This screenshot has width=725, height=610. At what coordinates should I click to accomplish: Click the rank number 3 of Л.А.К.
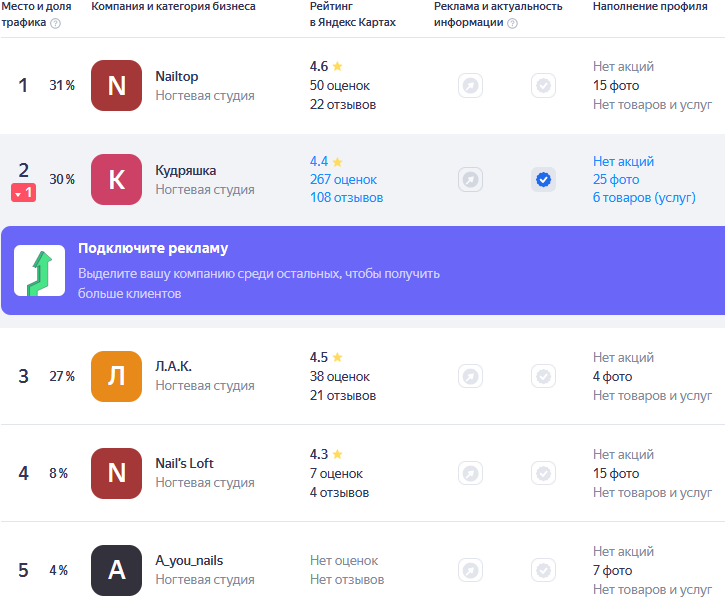(24, 376)
